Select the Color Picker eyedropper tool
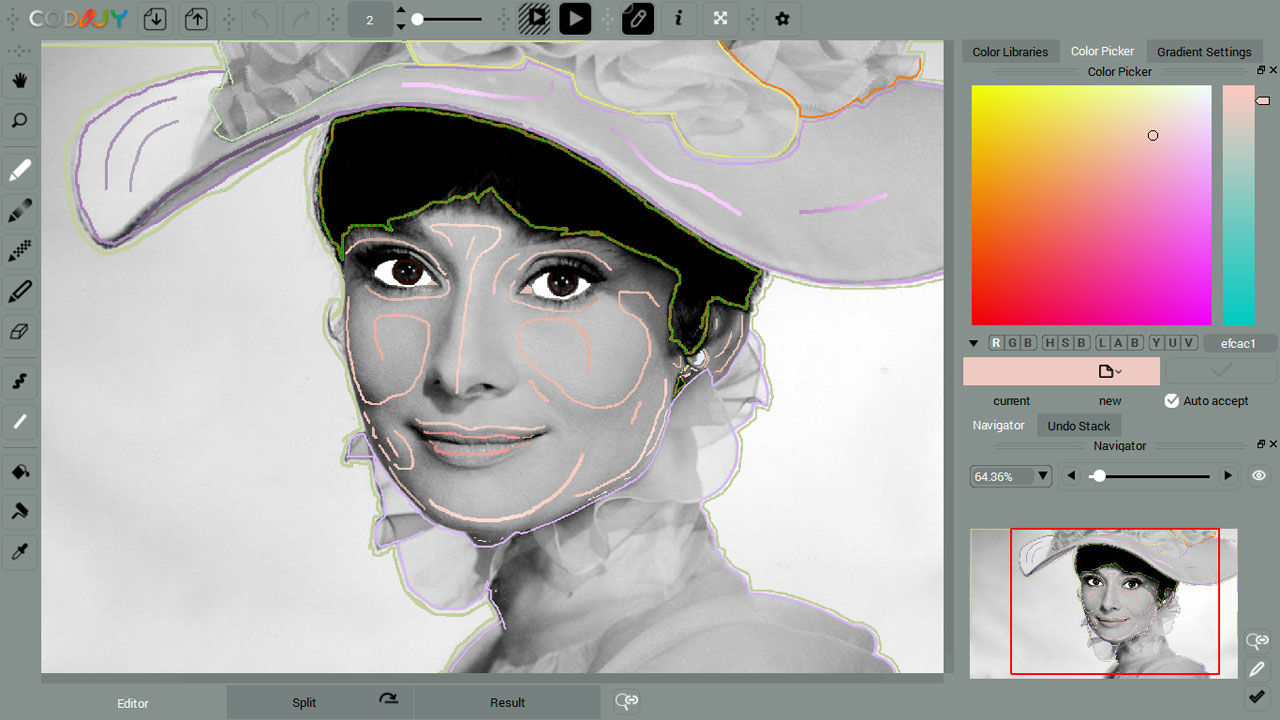Screen dimensions: 1280x720 (x=20, y=551)
